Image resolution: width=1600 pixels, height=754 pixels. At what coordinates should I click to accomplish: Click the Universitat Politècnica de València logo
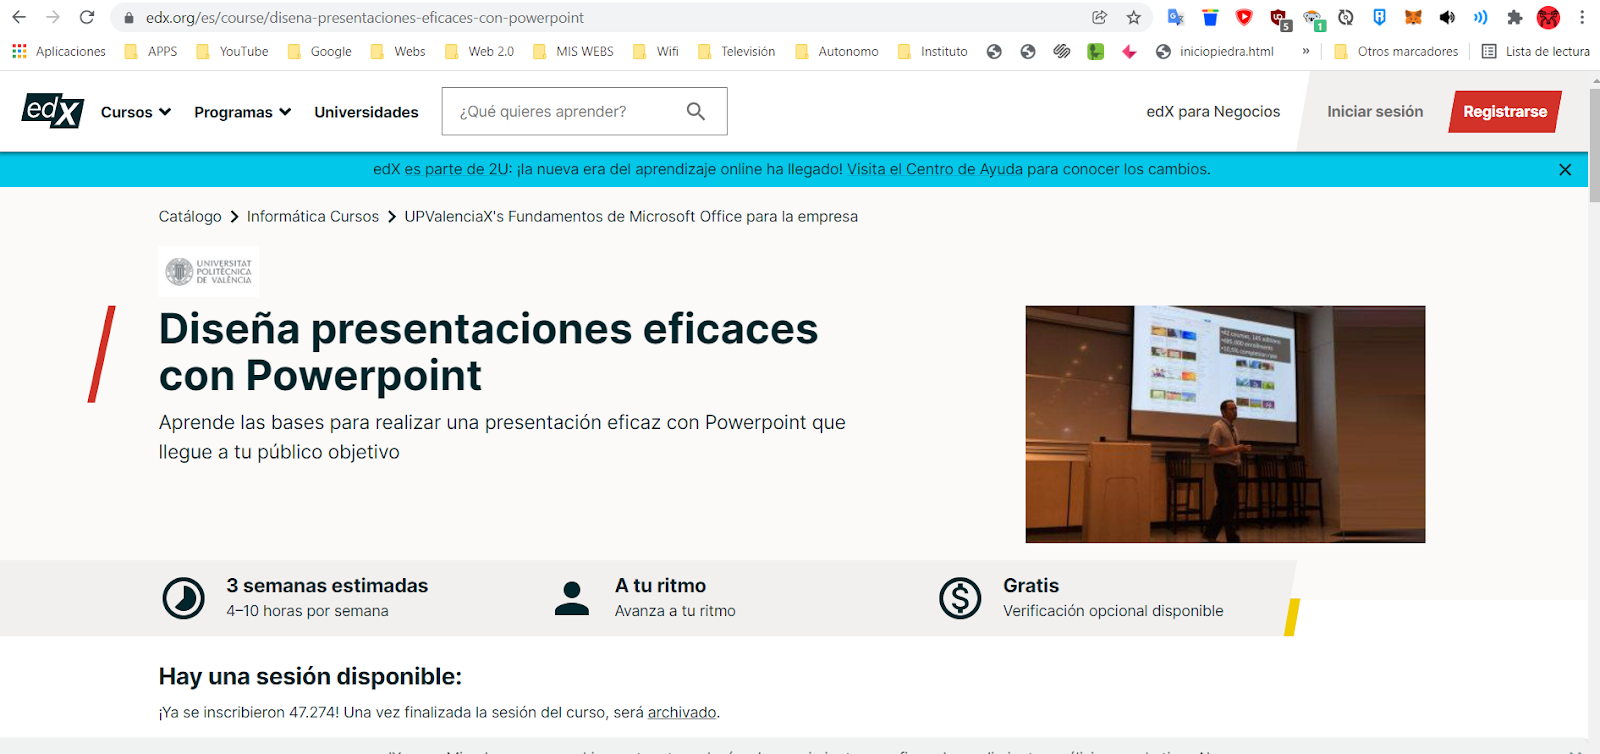point(209,271)
